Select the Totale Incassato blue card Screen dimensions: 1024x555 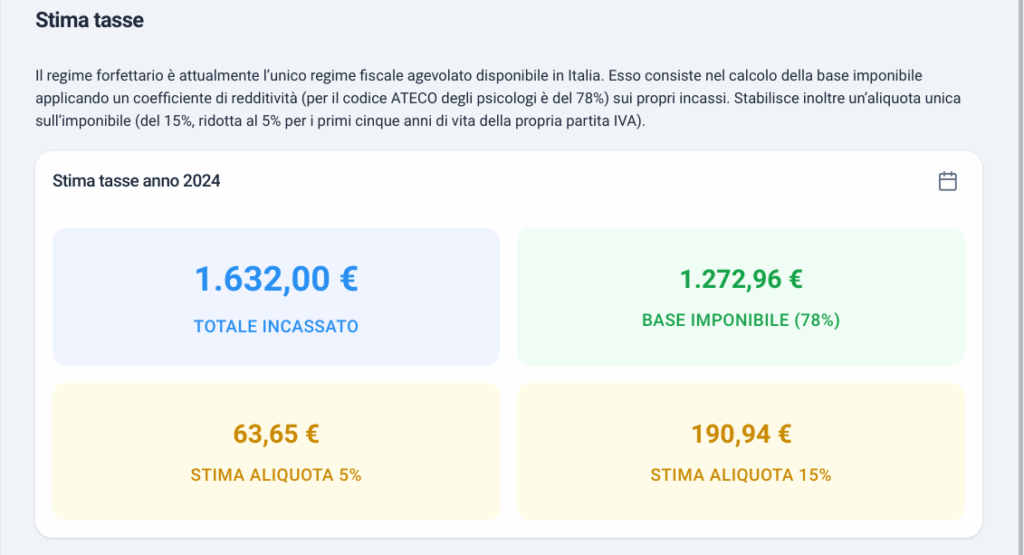(x=276, y=296)
